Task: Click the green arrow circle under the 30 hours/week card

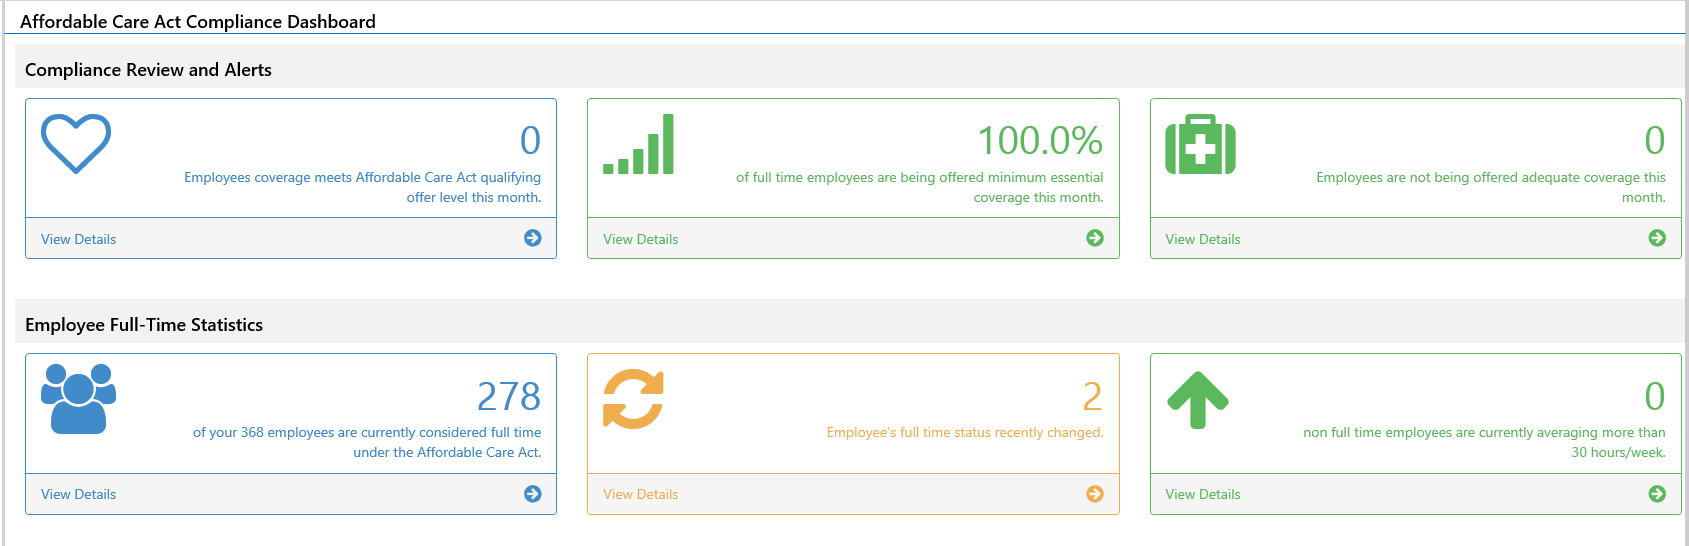Action: 1657,494
